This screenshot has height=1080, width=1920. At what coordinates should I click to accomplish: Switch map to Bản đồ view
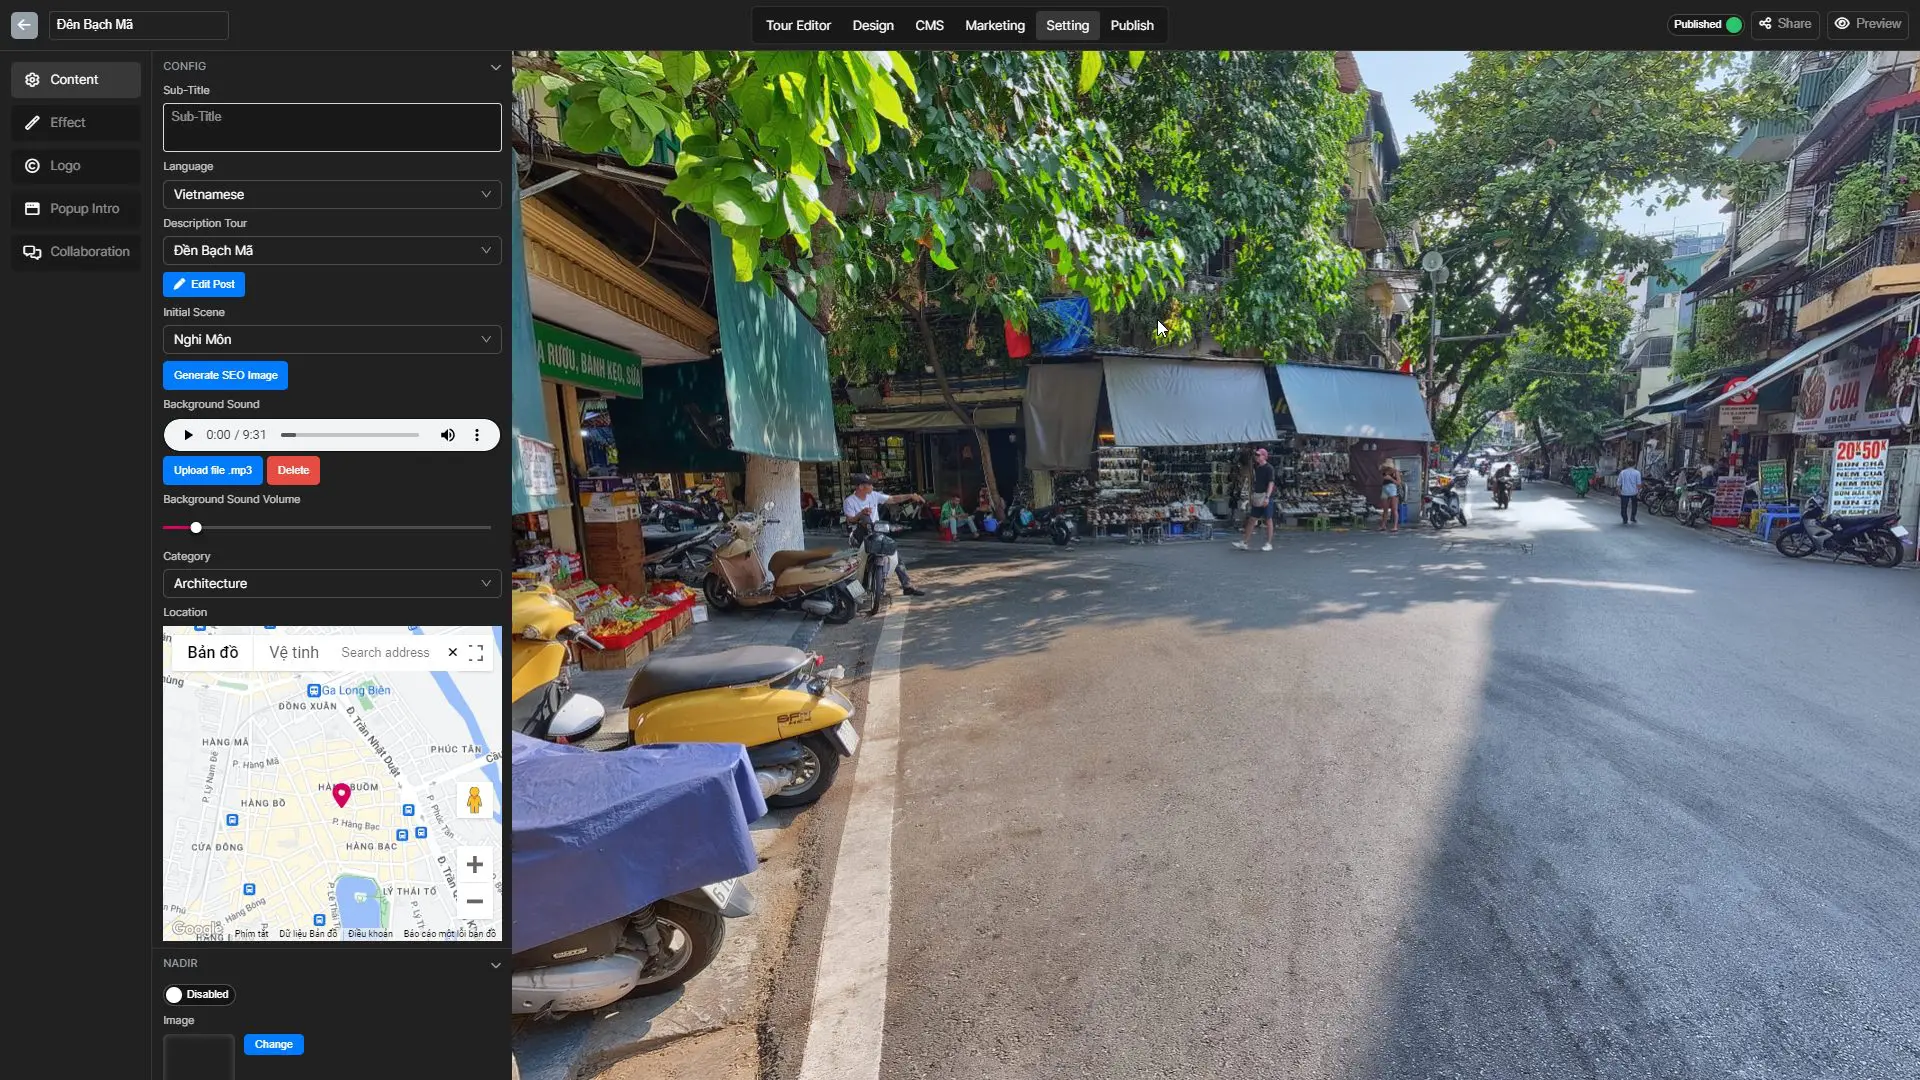coord(212,652)
